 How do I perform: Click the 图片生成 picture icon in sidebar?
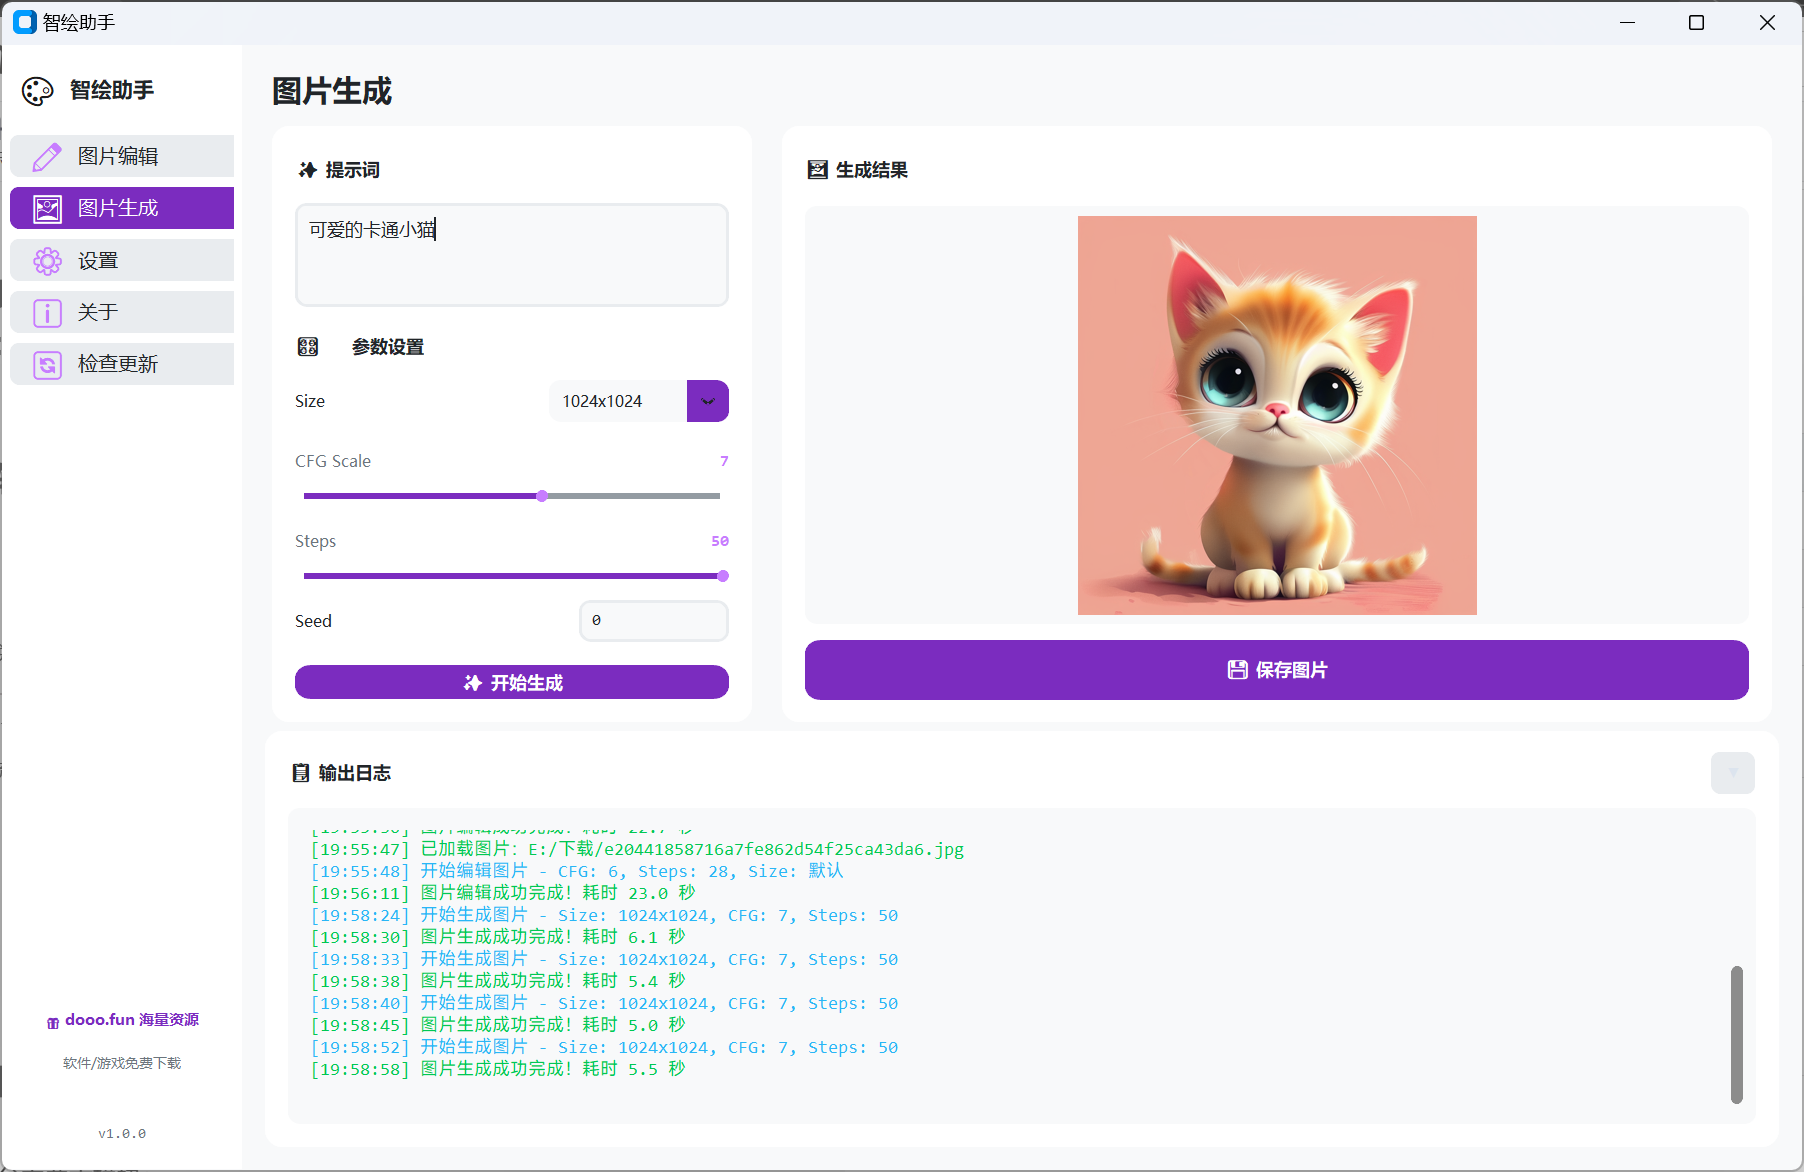pos(46,208)
